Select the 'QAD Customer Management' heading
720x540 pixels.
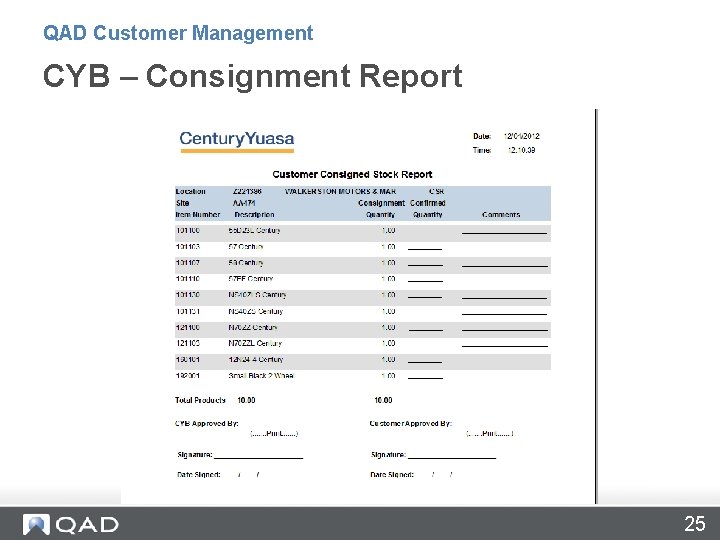[x=178, y=33]
